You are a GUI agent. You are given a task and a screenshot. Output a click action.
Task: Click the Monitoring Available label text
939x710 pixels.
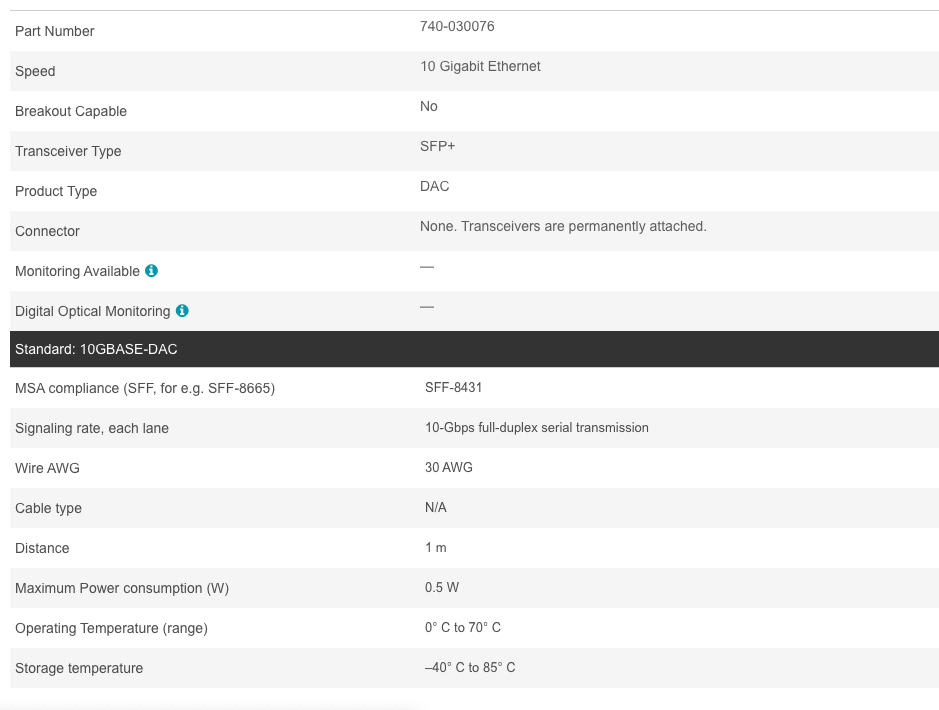pos(77,271)
